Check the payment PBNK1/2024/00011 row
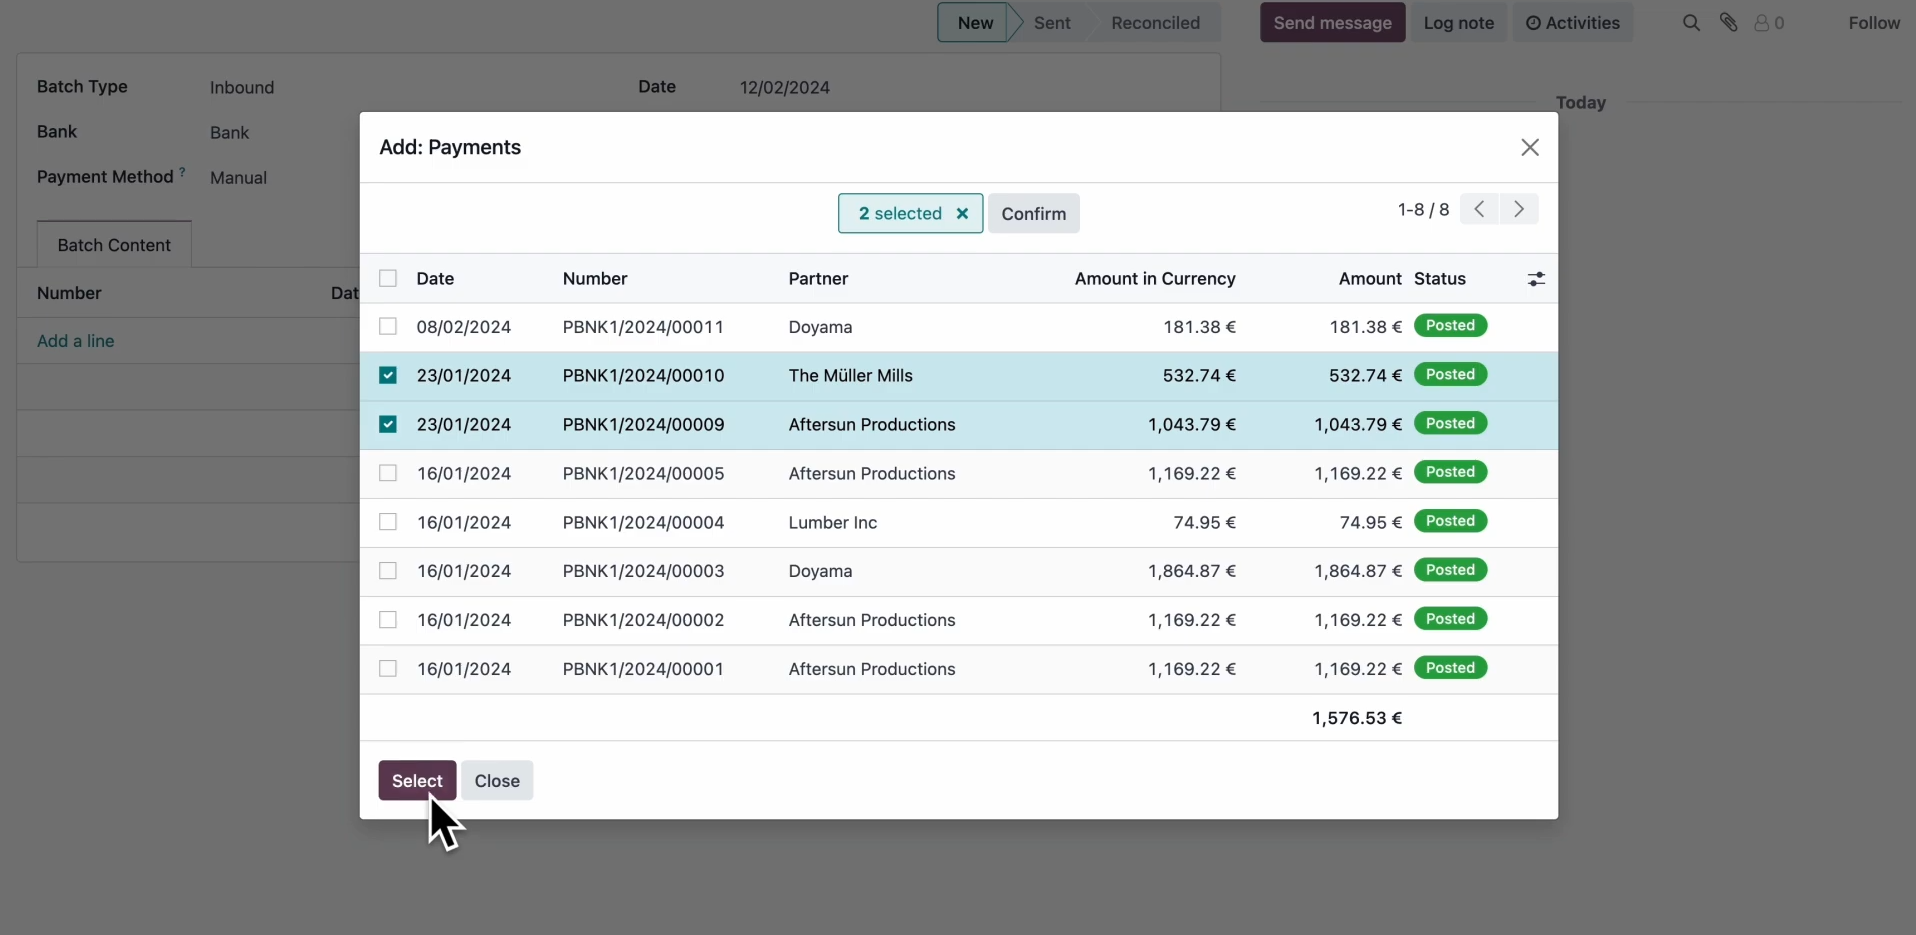The height and width of the screenshot is (935, 1916). pyautogui.click(x=388, y=327)
